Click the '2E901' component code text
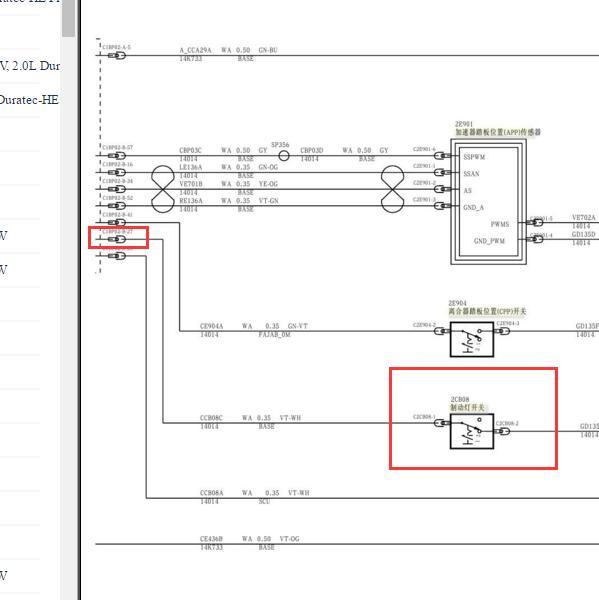This screenshot has height=600, width=599. click(x=464, y=124)
